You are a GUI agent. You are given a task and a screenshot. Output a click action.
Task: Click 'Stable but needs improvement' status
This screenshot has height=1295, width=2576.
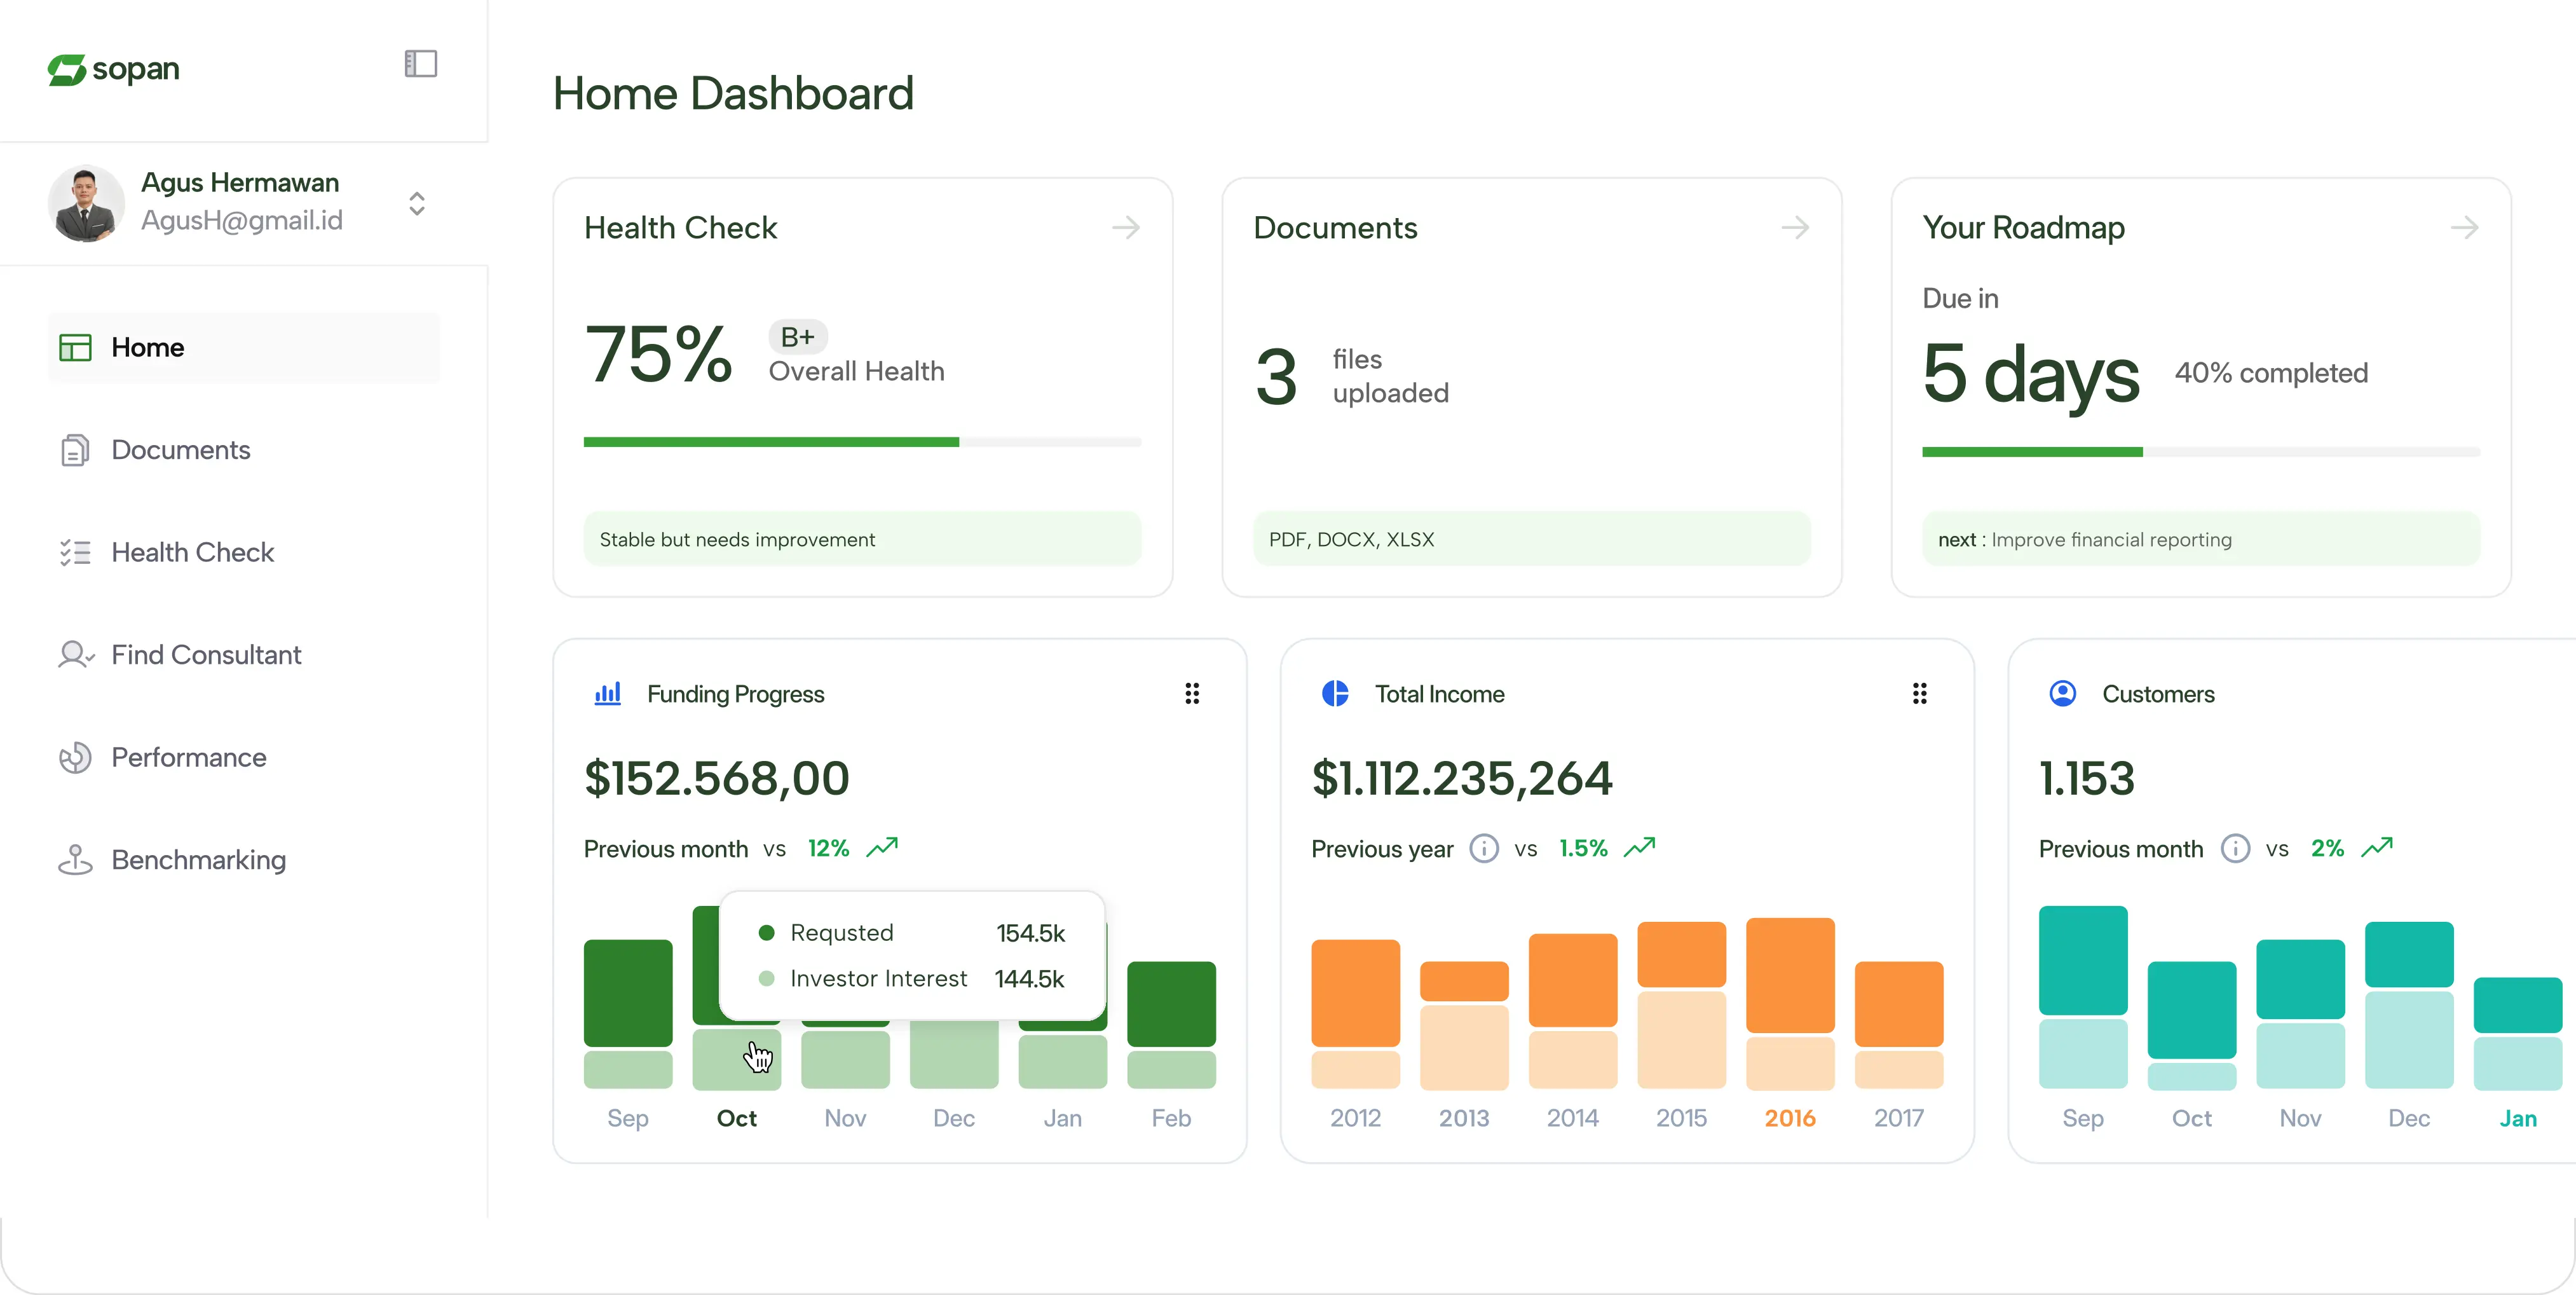point(862,539)
